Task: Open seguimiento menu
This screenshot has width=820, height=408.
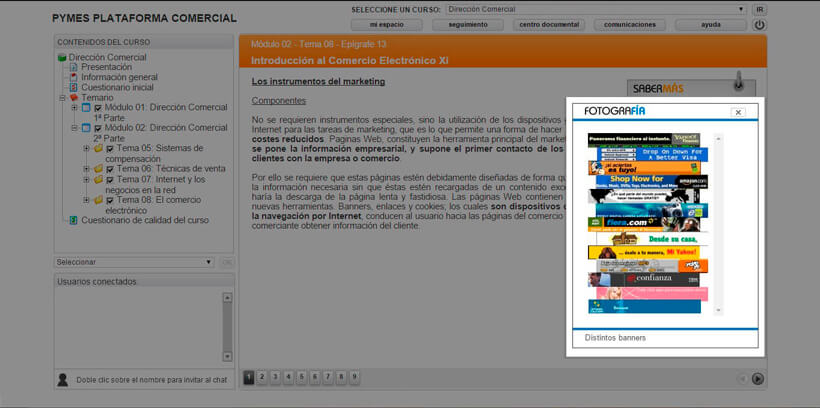Action: pyautogui.click(x=468, y=25)
